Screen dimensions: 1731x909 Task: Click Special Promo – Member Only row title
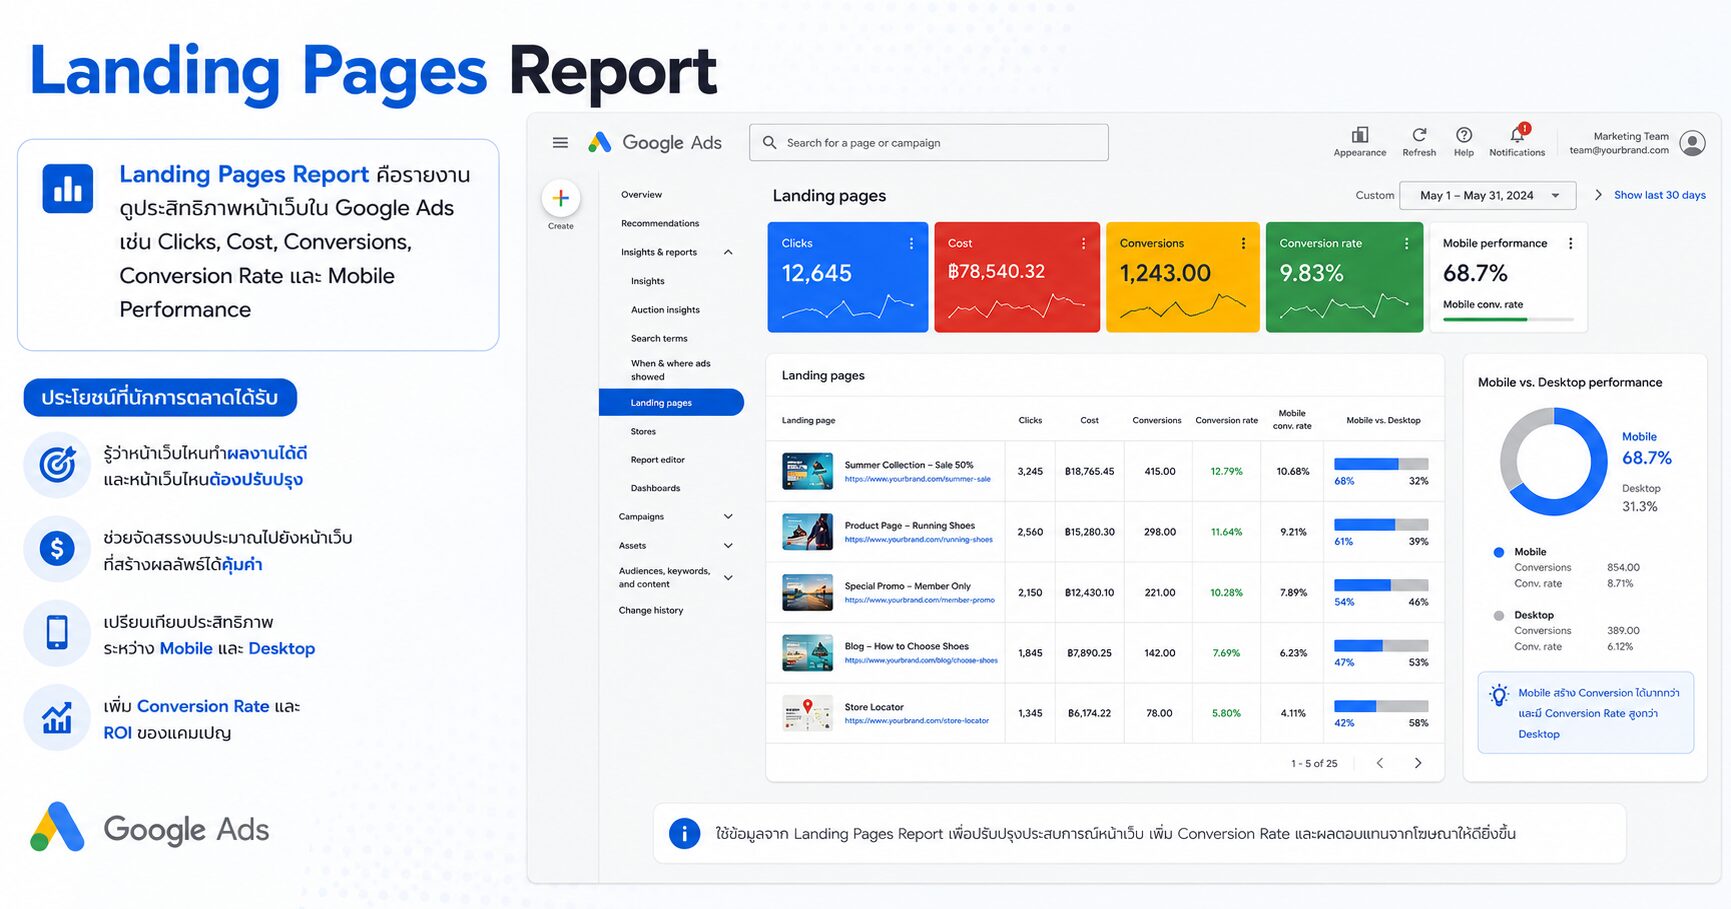(x=907, y=586)
